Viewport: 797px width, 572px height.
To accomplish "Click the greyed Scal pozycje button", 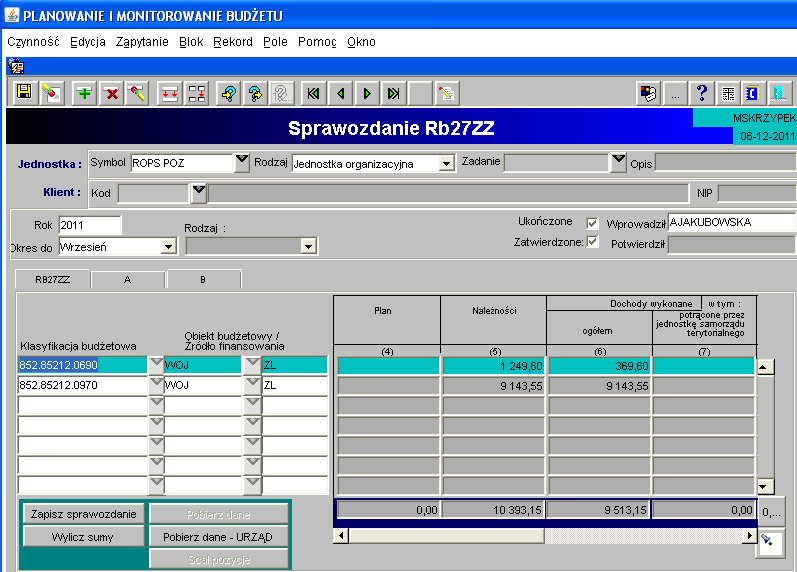I will [219, 559].
